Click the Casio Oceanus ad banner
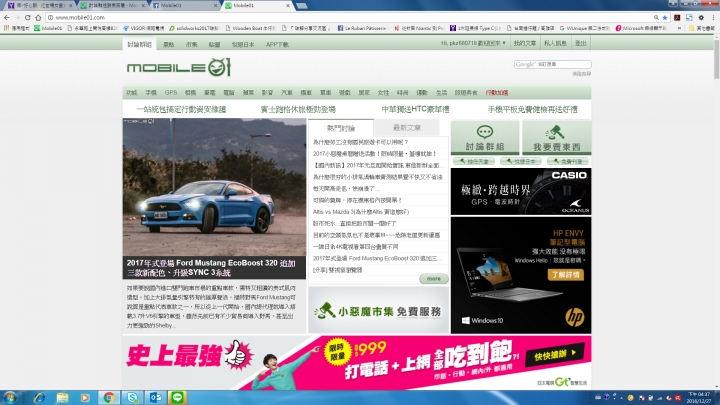 click(x=521, y=191)
